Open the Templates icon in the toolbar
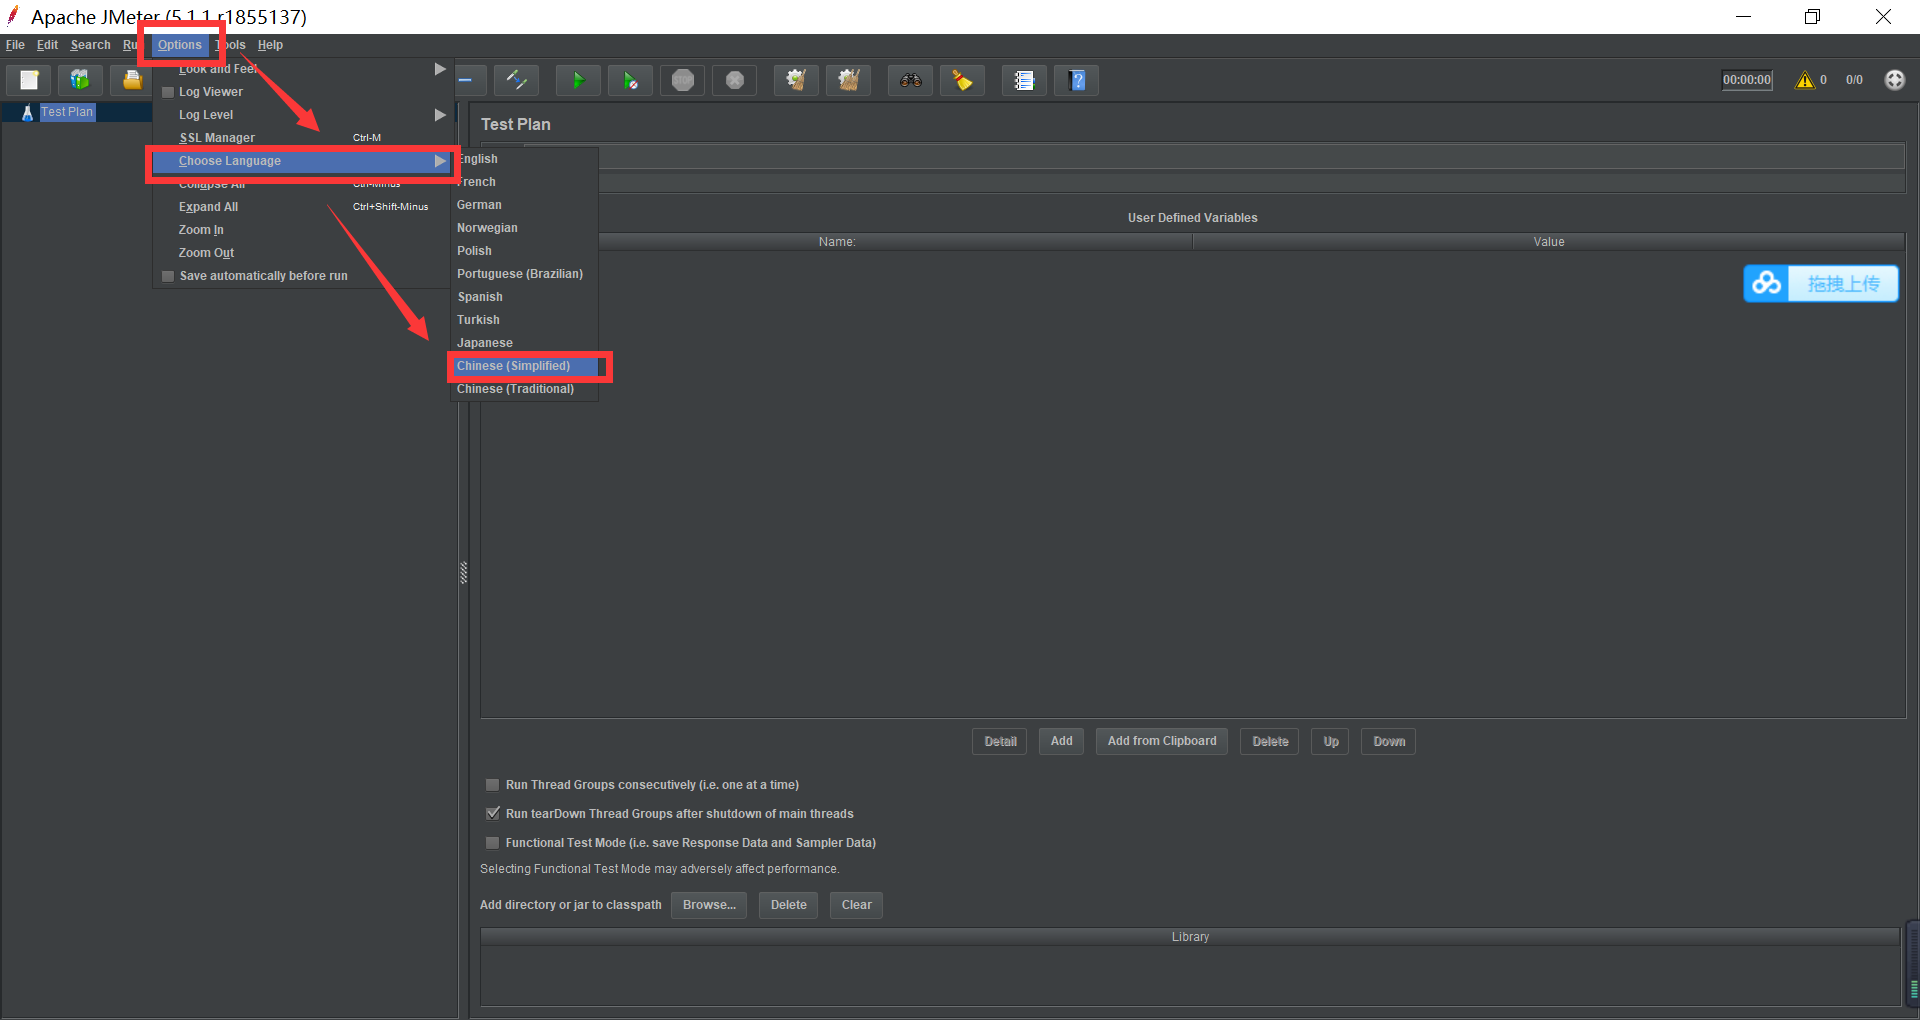1920x1020 pixels. (x=80, y=80)
